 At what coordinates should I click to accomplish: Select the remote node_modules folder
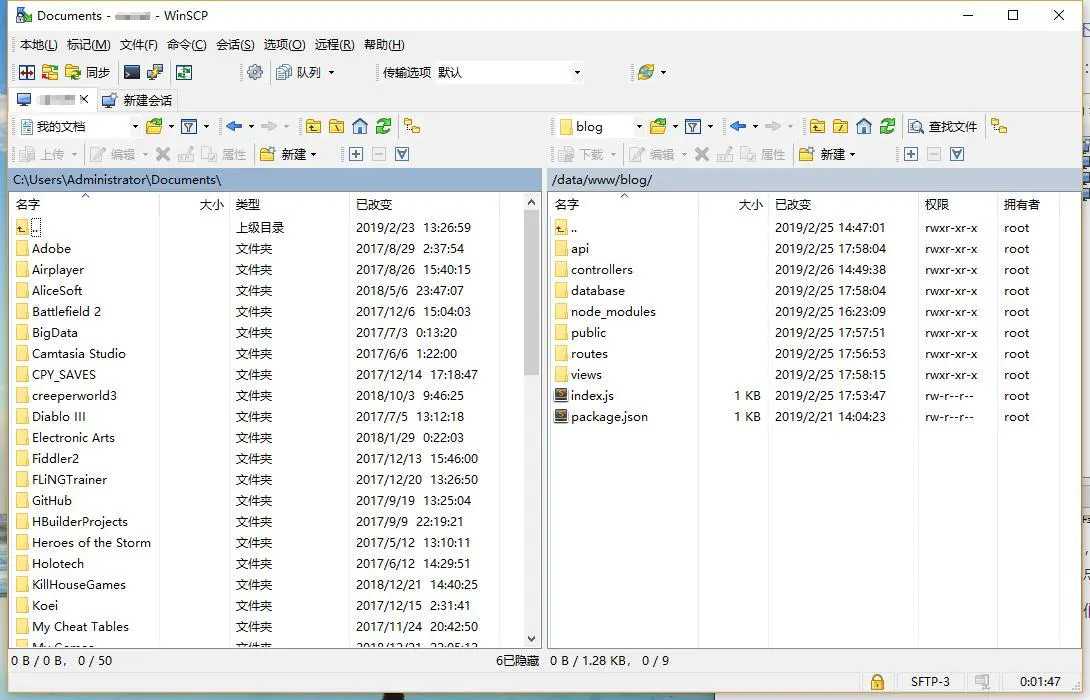pyautogui.click(x=613, y=311)
